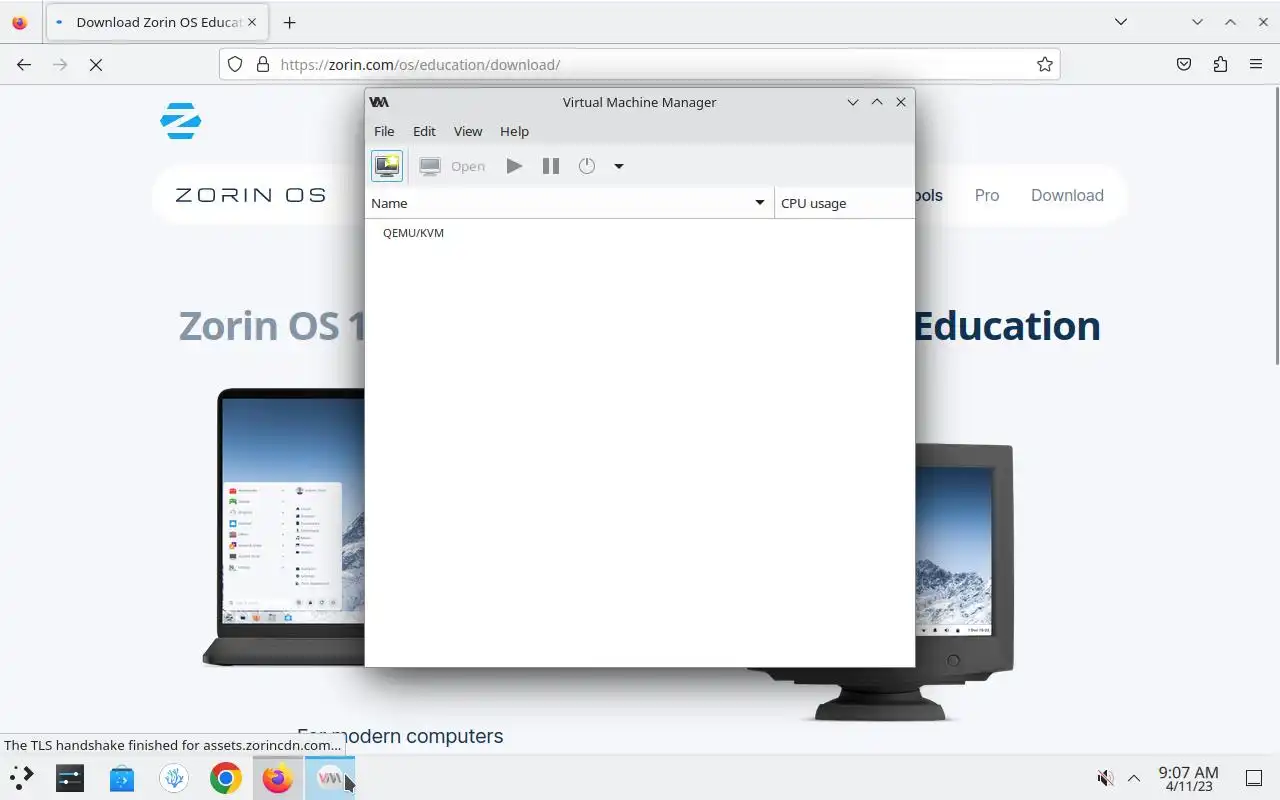The width and height of the screenshot is (1280, 800).
Task: Select Download Zorin OS Education tab
Action: pyautogui.click(x=156, y=22)
